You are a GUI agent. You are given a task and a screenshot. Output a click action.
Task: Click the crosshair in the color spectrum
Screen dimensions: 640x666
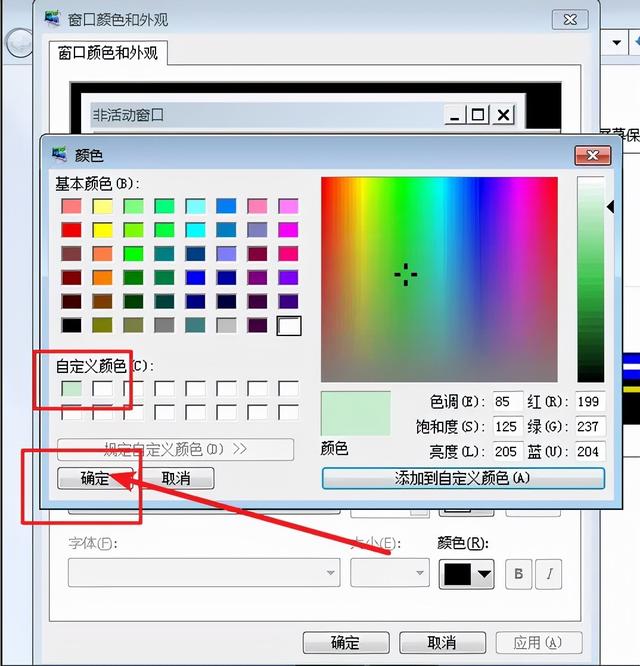(x=406, y=274)
